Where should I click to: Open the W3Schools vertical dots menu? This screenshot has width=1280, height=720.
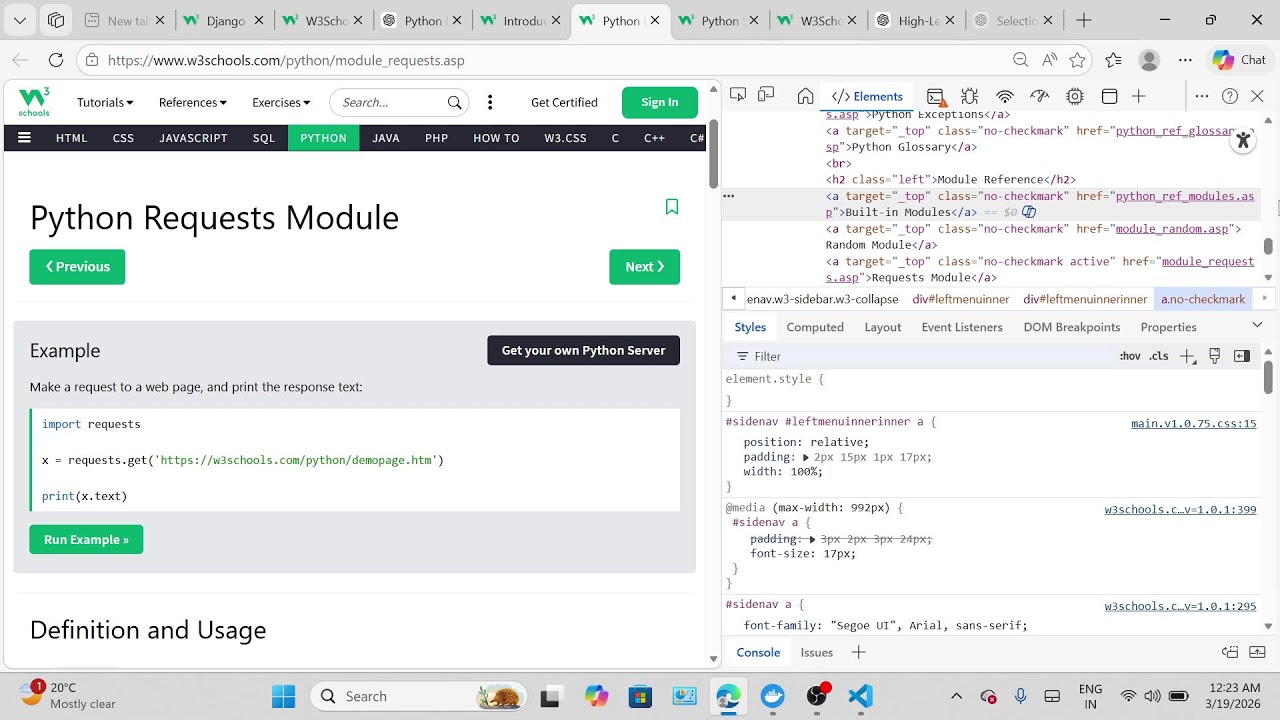pyautogui.click(x=490, y=102)
